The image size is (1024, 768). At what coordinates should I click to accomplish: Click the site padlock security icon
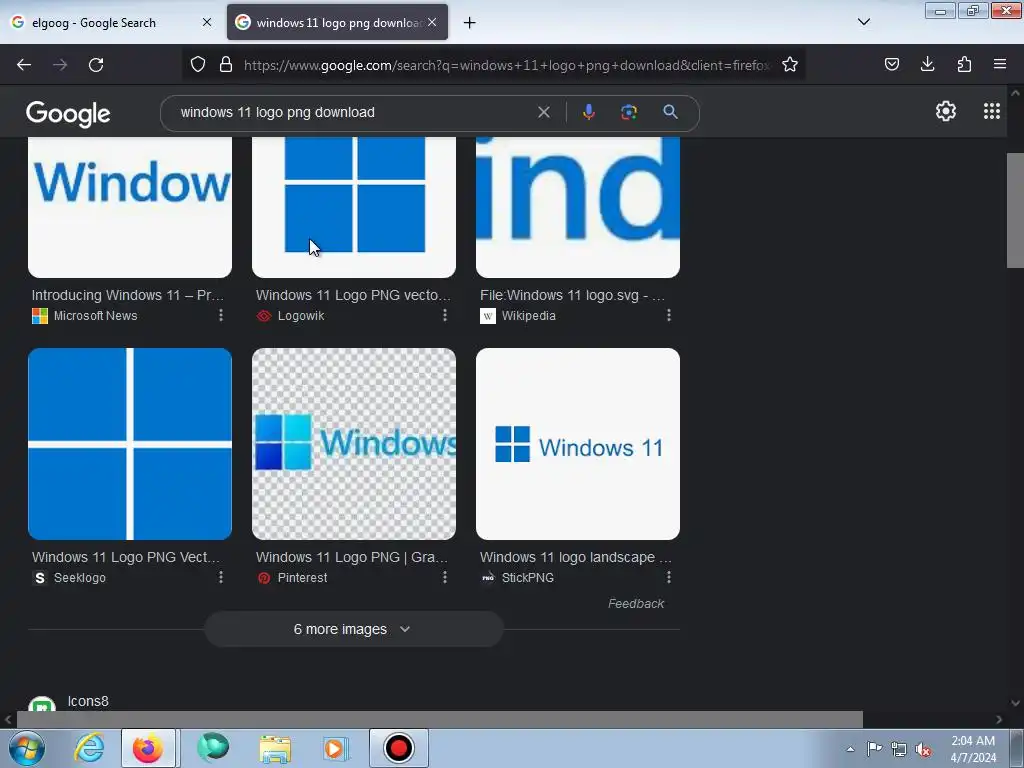(x=226, y=65)
